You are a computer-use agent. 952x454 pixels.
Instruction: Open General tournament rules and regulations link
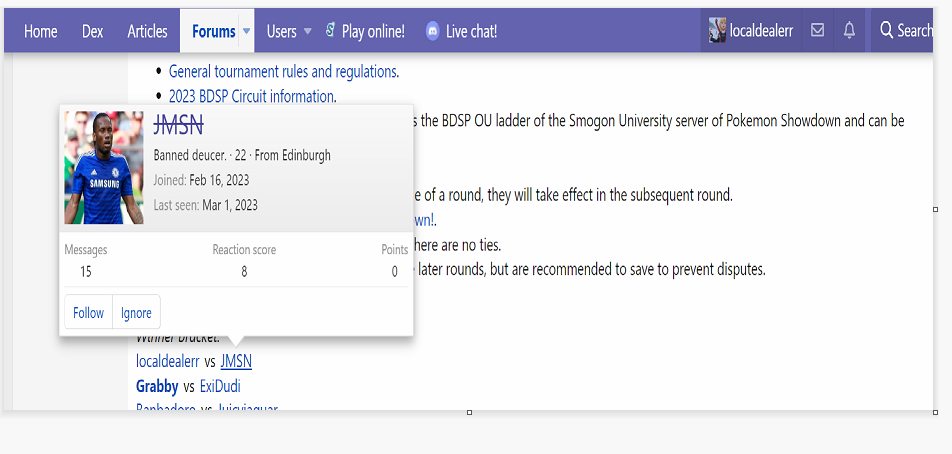pos(283,71)
